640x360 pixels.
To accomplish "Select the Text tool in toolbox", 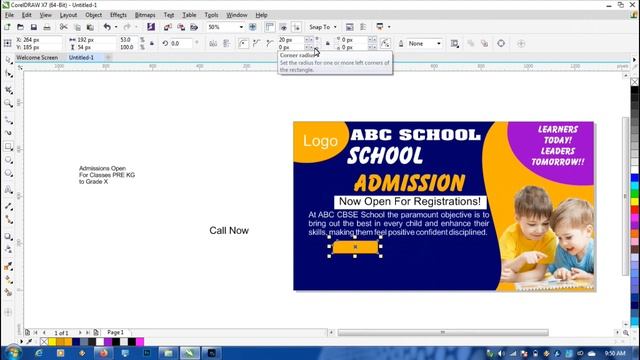I will click(8, 189).
